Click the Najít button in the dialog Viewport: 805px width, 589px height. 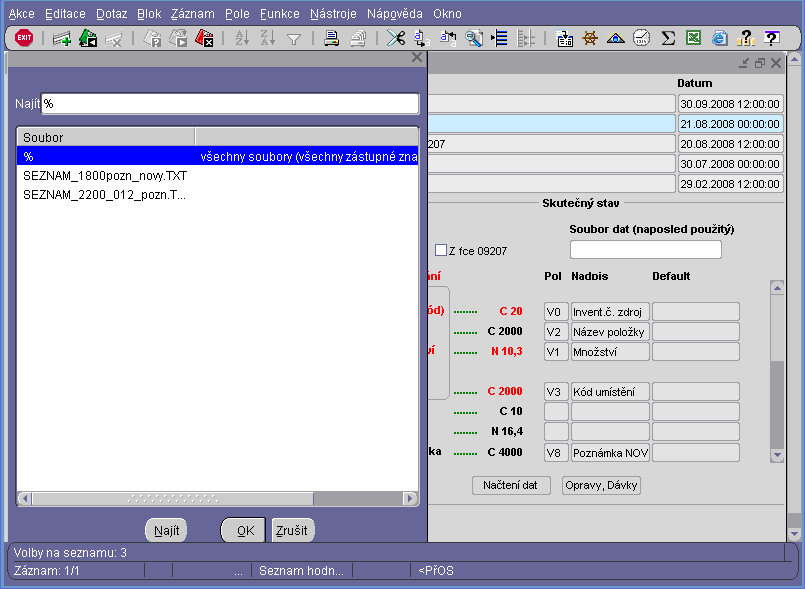tap(166, 530)
